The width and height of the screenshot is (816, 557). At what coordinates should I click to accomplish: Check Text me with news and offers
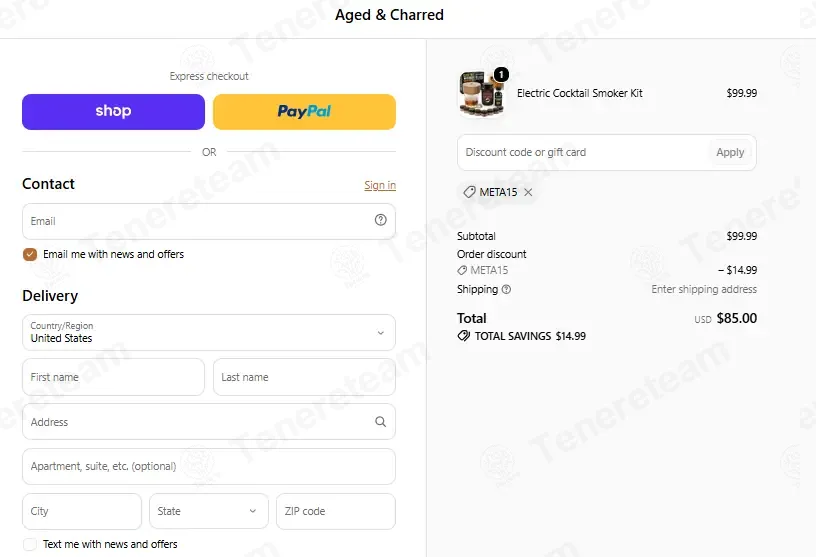point(30,544)
